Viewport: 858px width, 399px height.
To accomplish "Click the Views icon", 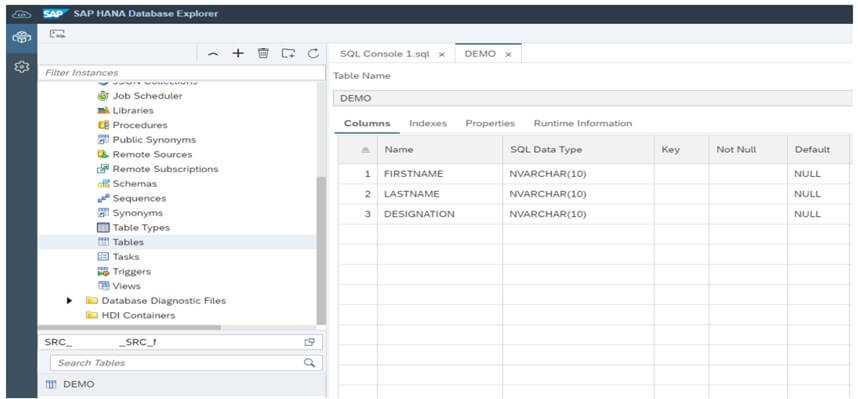I will 103,286.
